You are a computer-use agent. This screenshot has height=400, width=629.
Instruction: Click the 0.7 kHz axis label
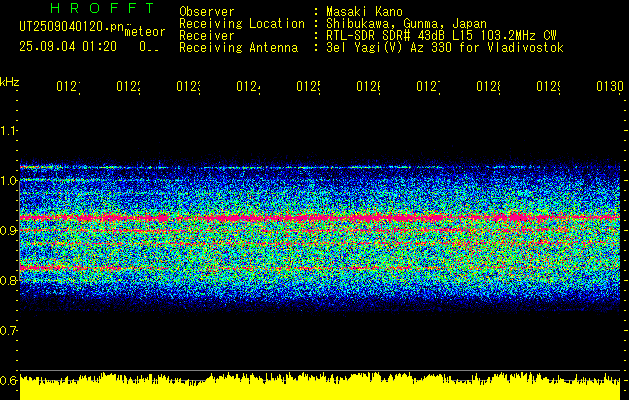click(x=8, y=330)
